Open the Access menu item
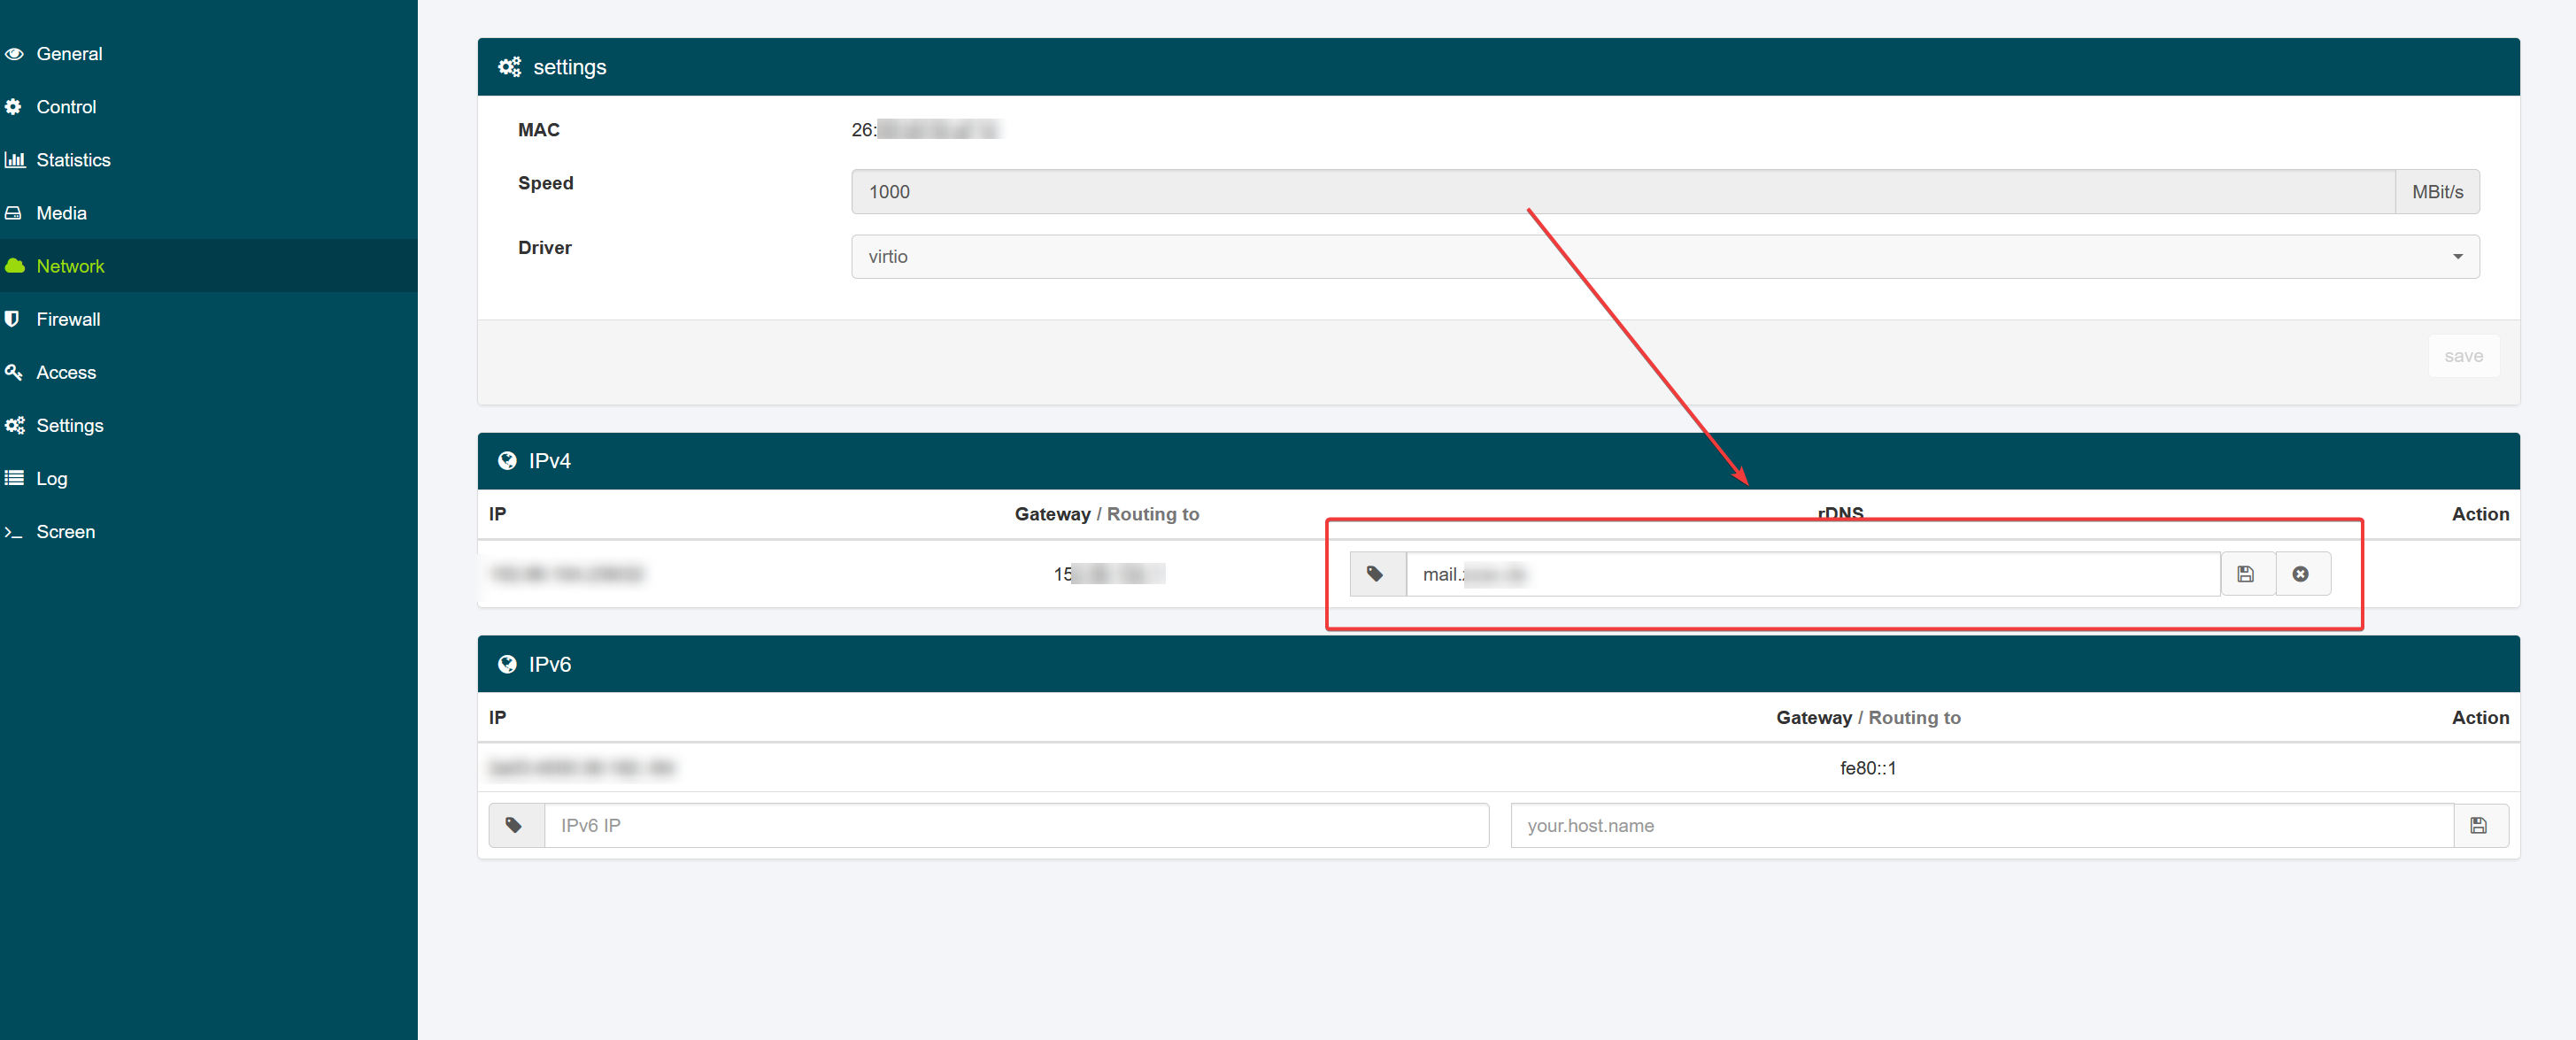Screen dimensions: 2576x1040 [x=66, y=372]
